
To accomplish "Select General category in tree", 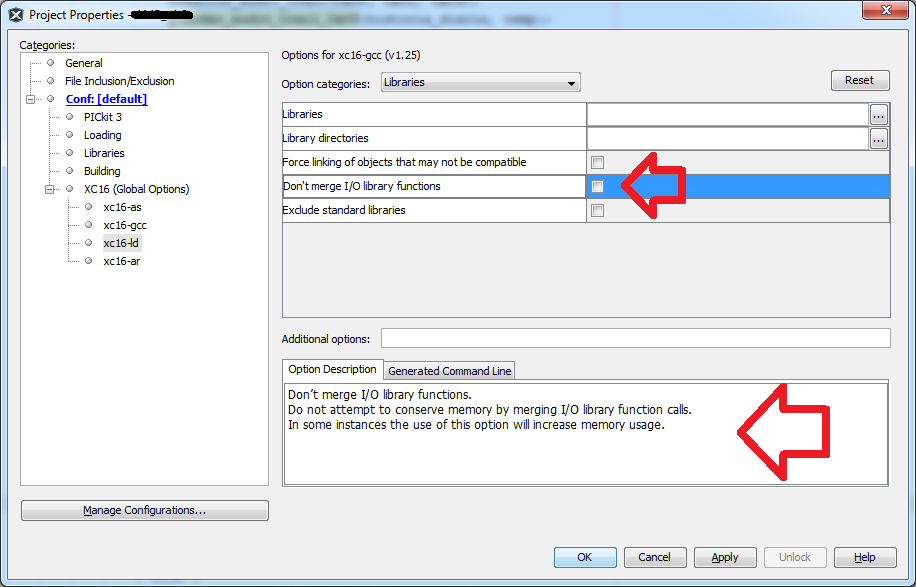I will click(x=84, y=63).
